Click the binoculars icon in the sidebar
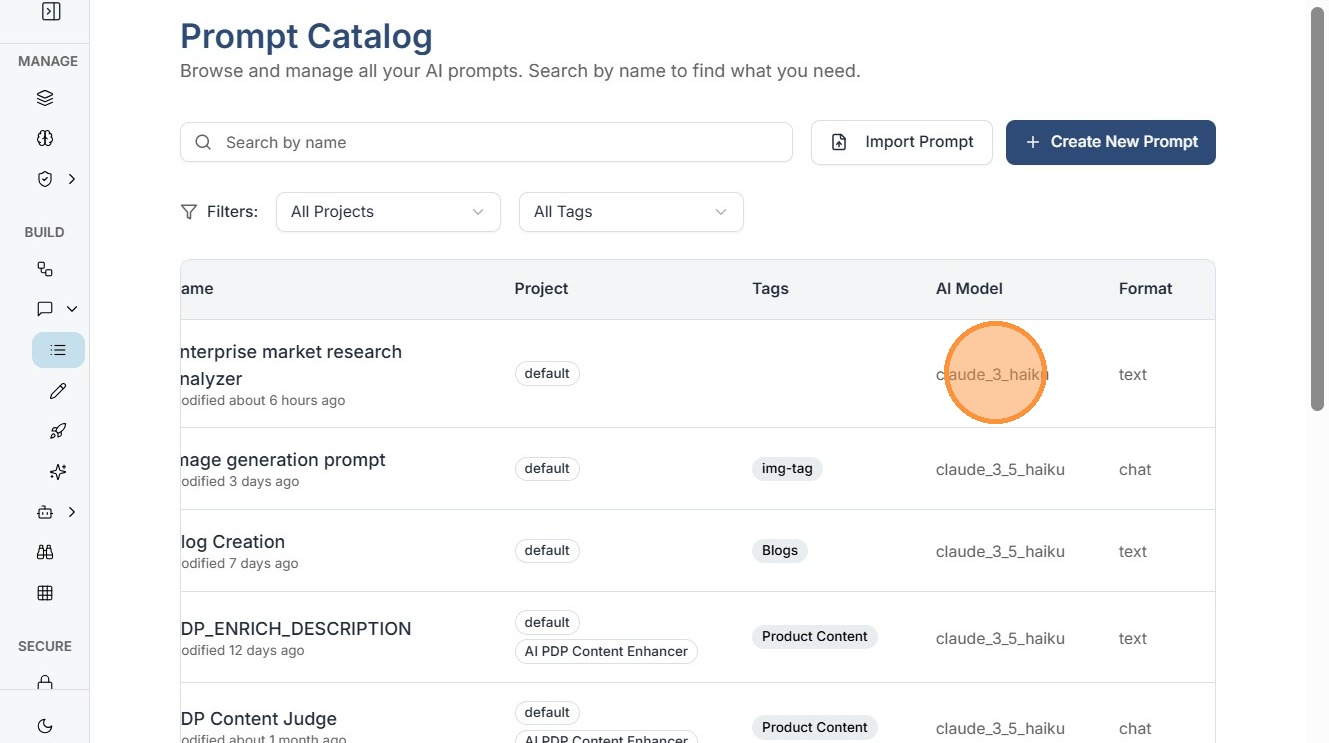Image resolution: width=1329 pixels, height=743 pixels. tap(45, 552)
